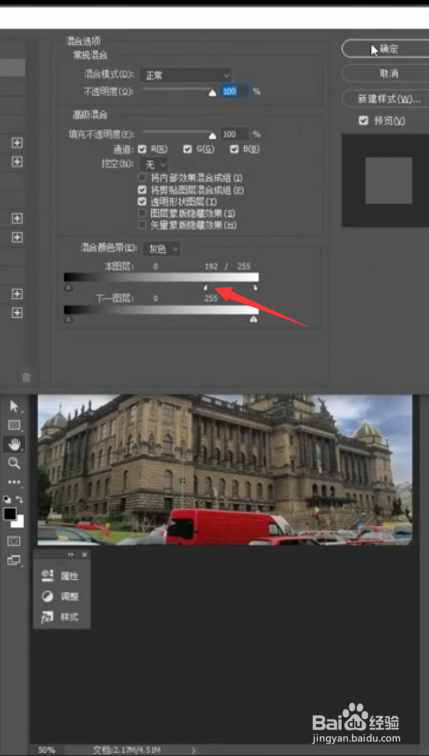Click topmost plus icon in styles list
Screen dimensions: 429x756
[17, 143]
